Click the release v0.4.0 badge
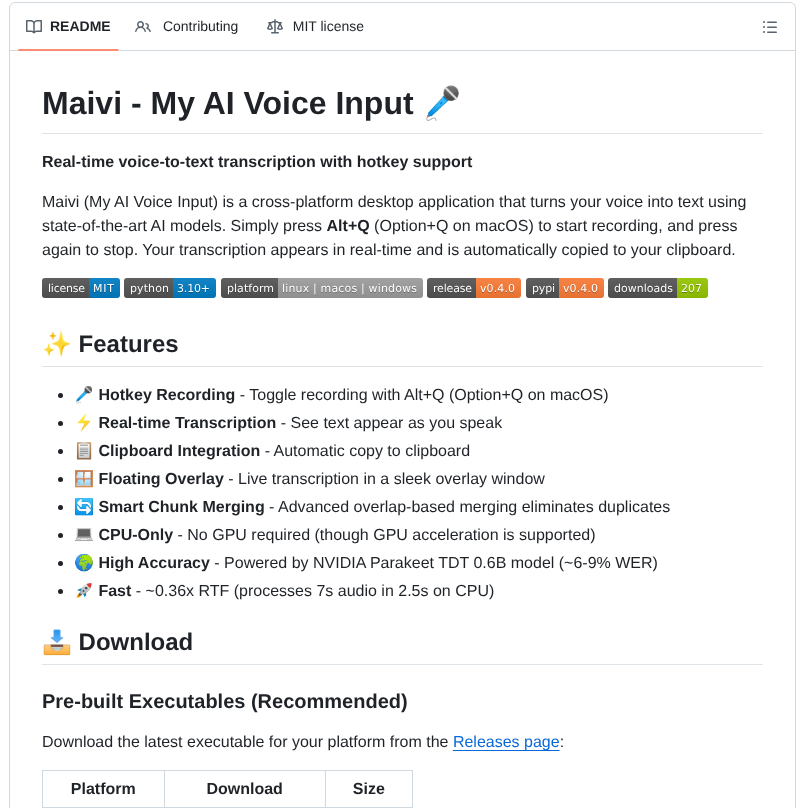This screenshot has height=808, width=808. tap(473, 288)
